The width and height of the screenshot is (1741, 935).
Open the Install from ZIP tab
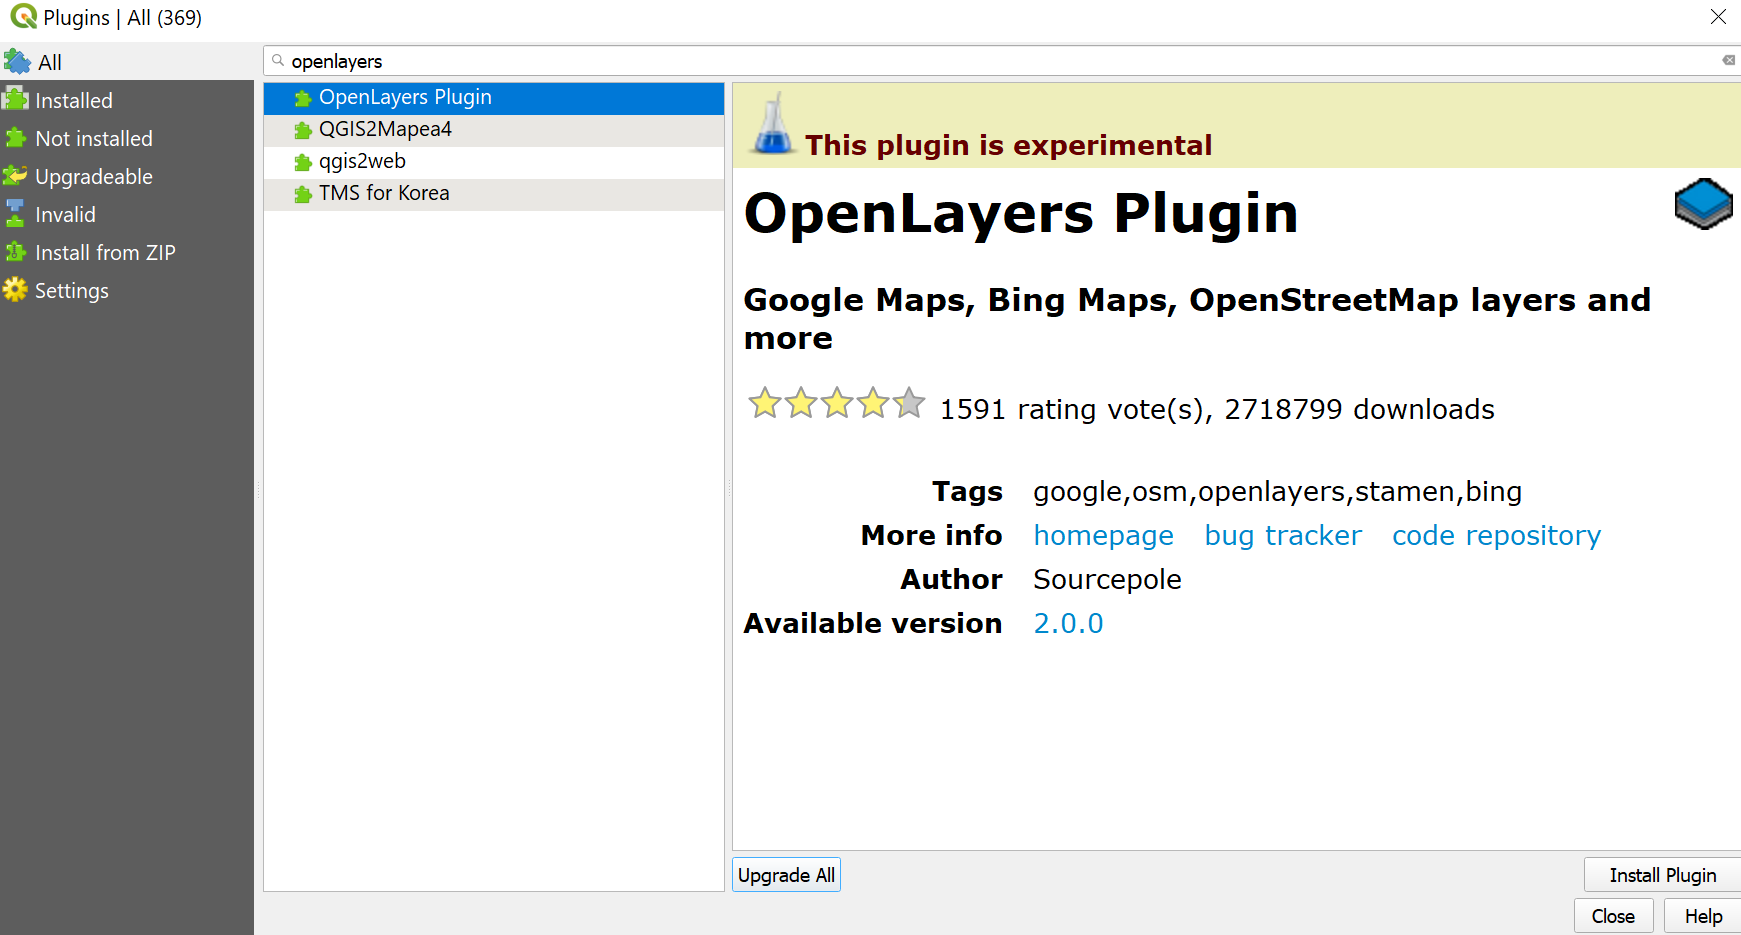(x=127, y=252)
